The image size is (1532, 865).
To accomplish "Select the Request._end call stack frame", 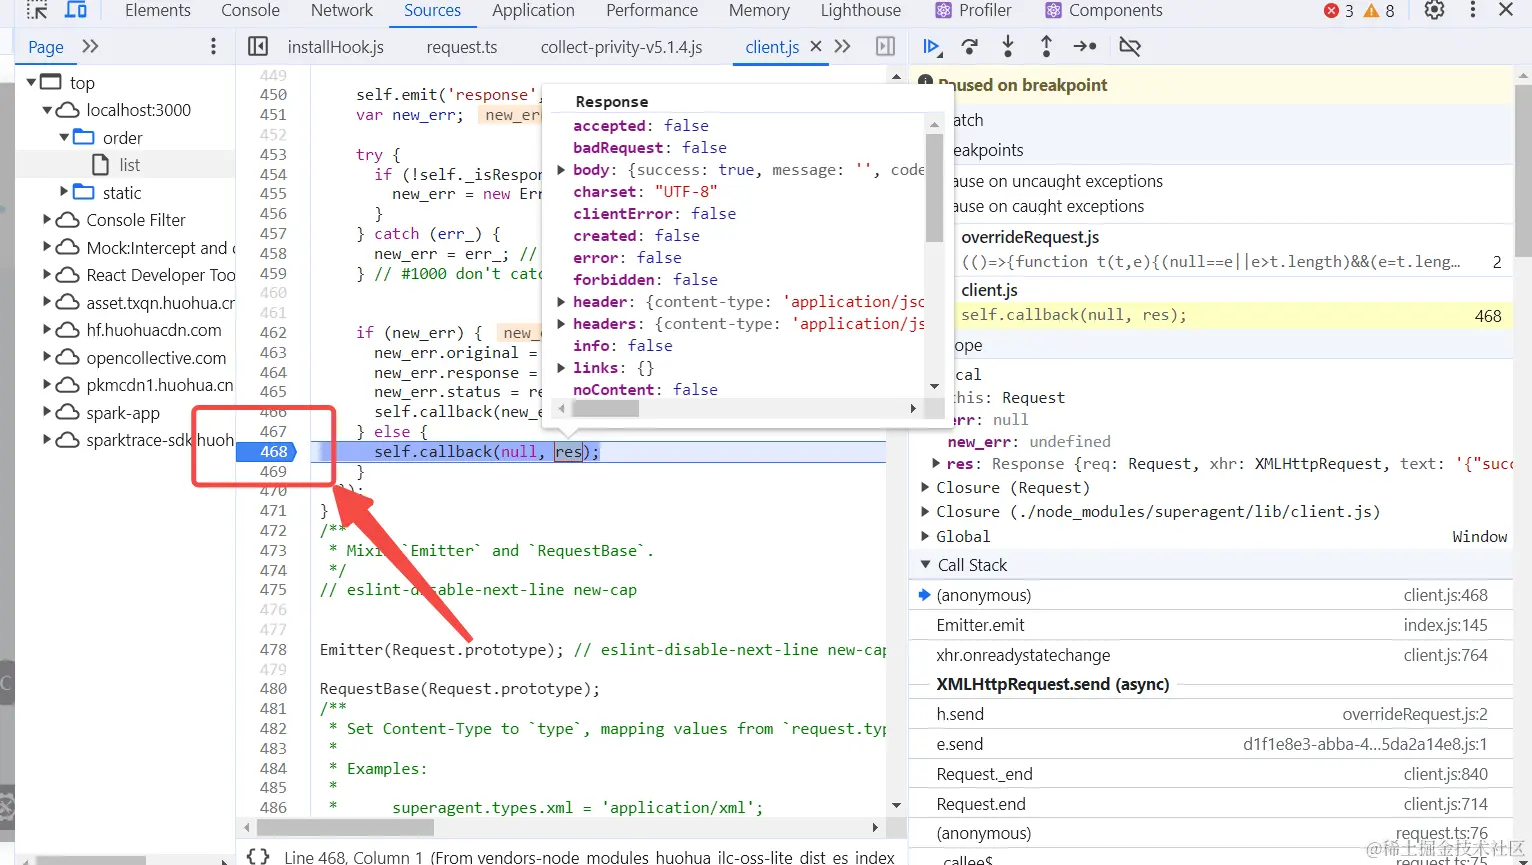I will [x=1212, y=774].
